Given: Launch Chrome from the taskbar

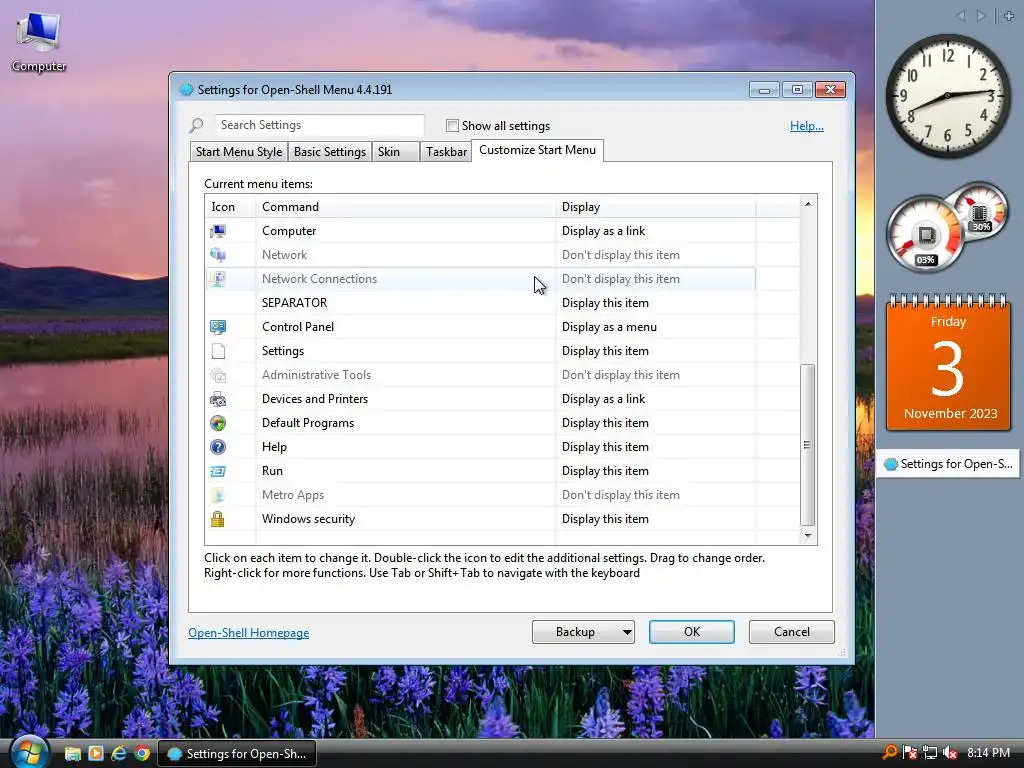Looking at the screenshot, I should (x=142, y=754).
